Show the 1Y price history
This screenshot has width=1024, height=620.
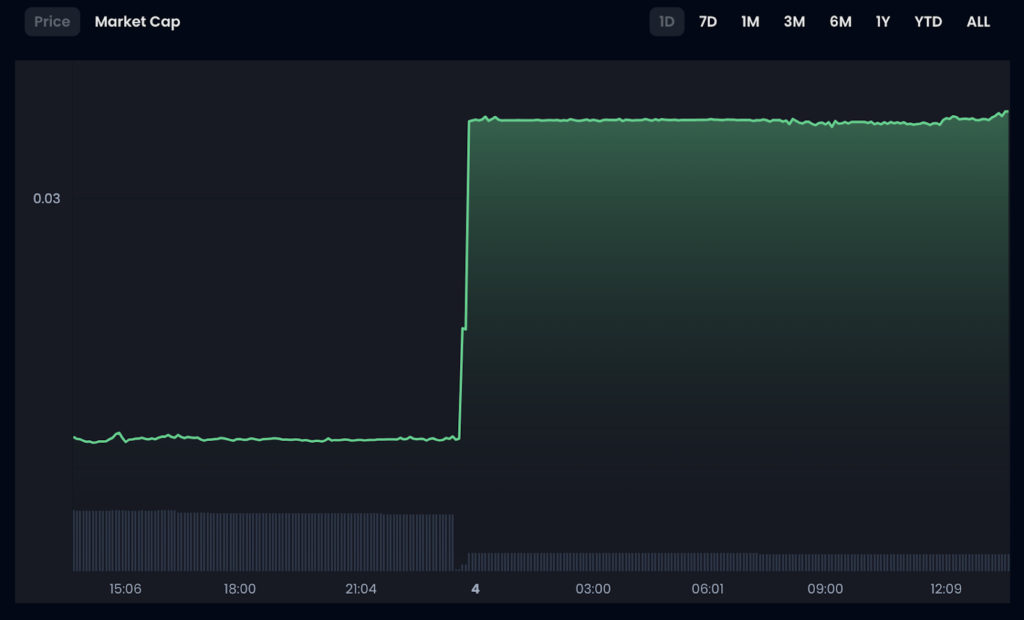tap(882, 21)
